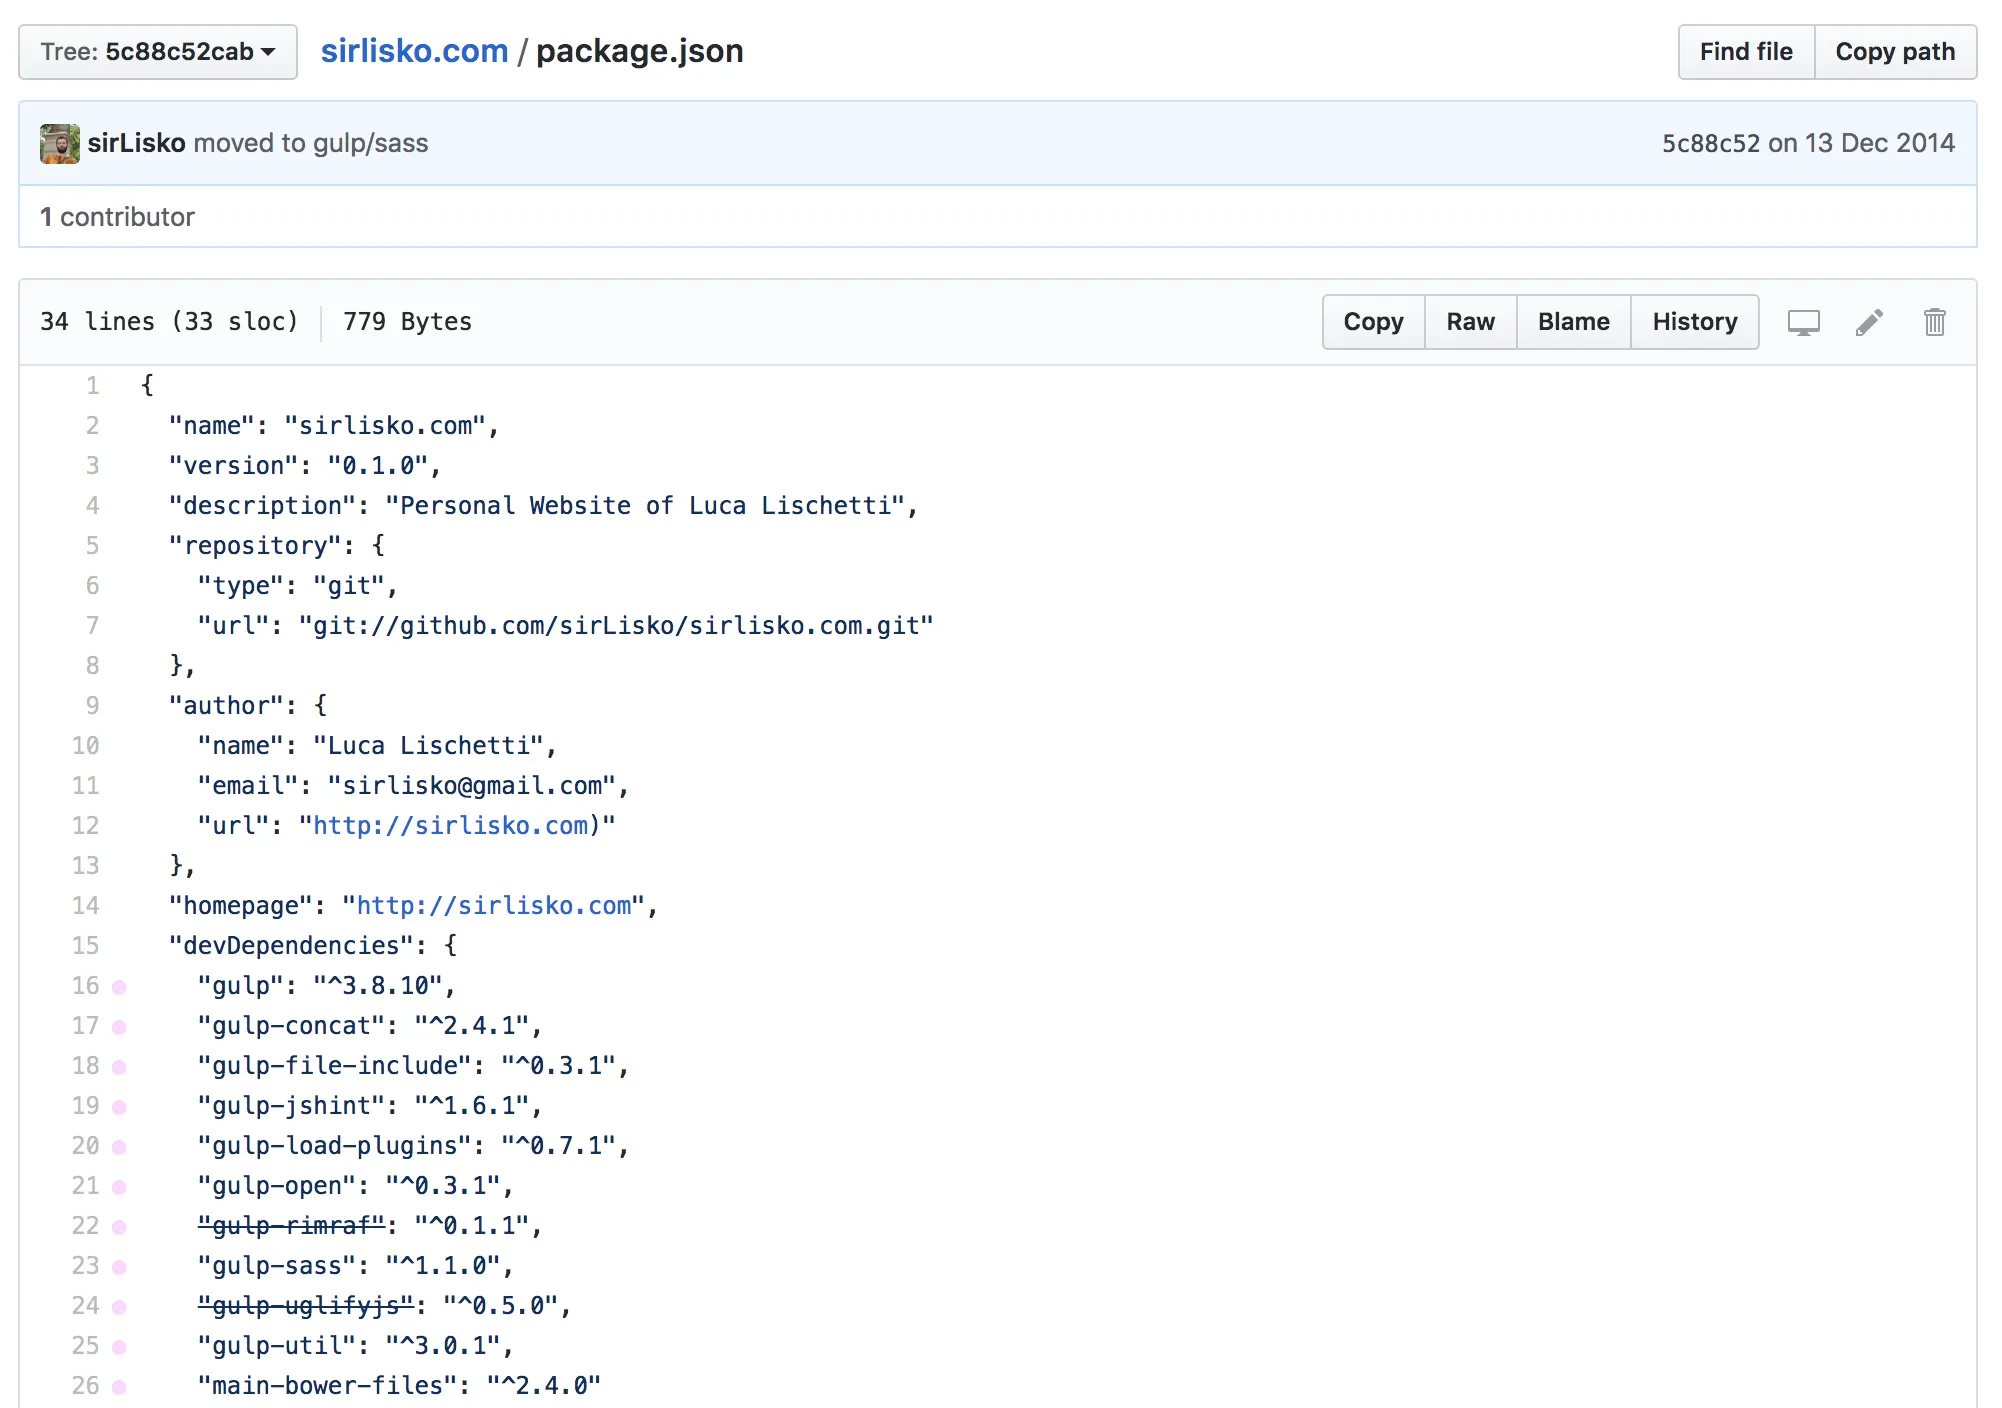Click the Find file button
The image size is (2002, 1408).
pos(1745,51)
